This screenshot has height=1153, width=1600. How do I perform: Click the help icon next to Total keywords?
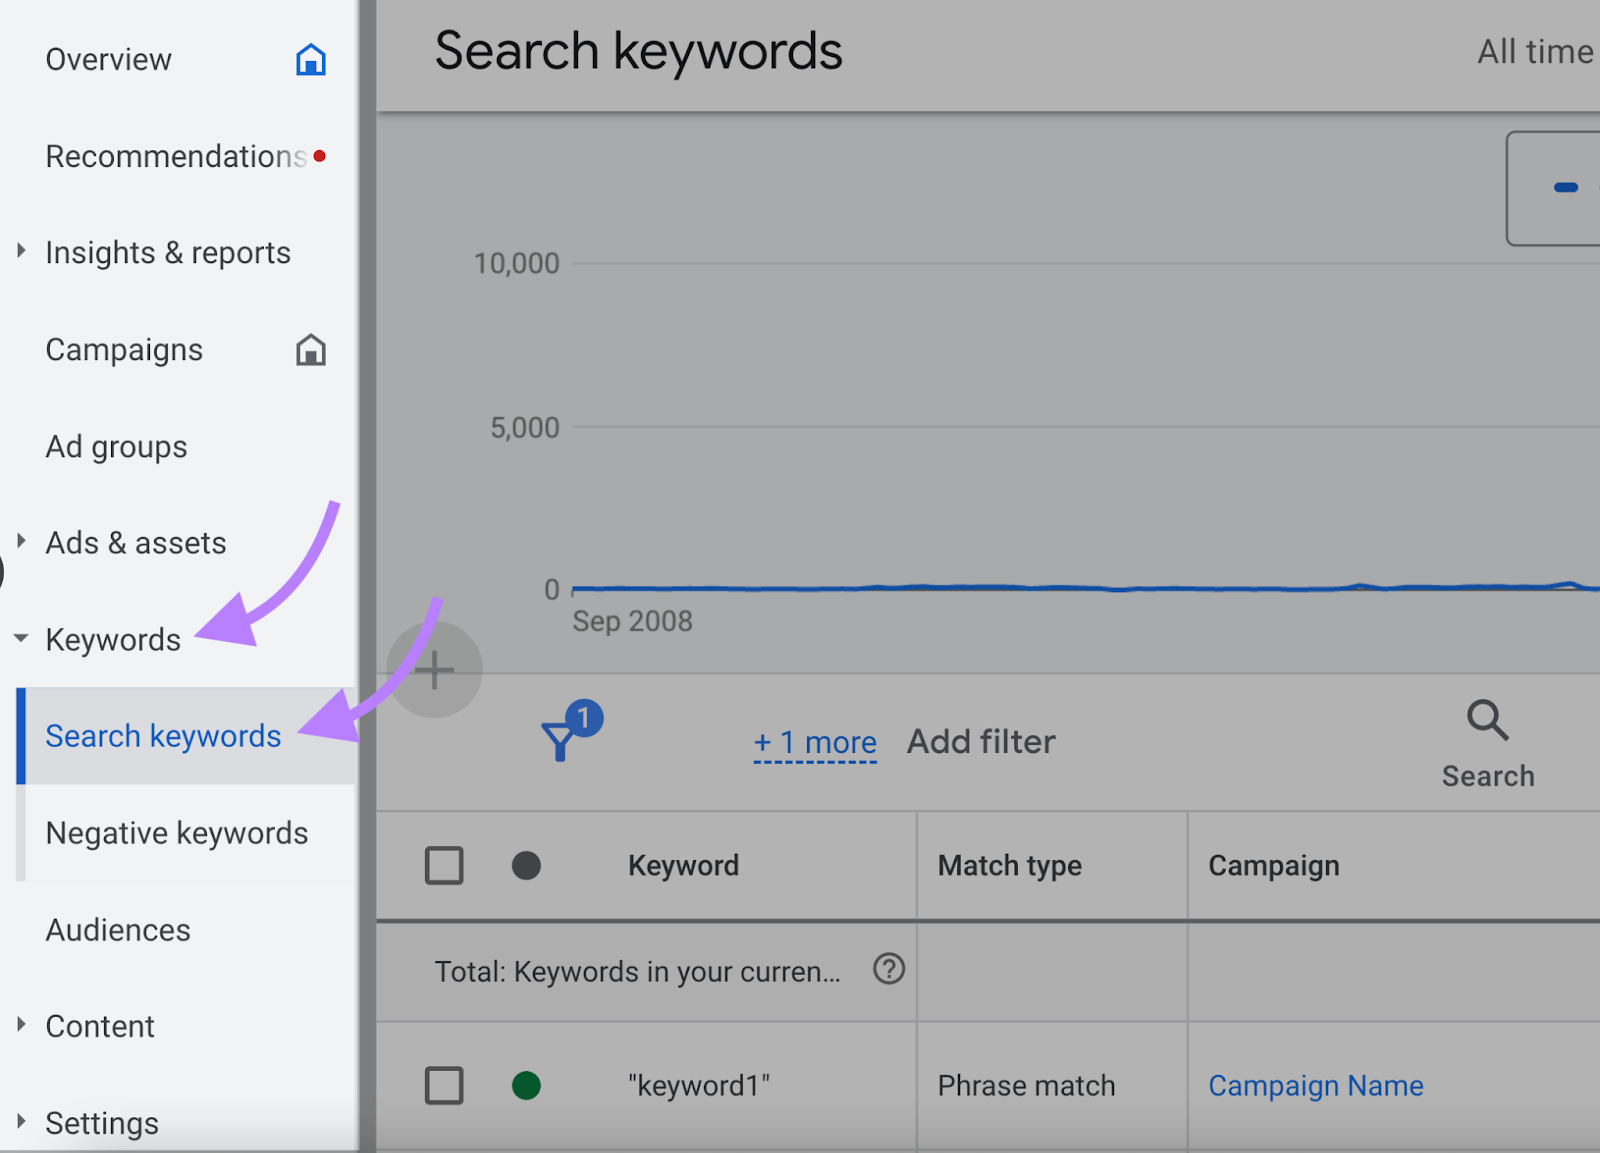pos(888,970)
